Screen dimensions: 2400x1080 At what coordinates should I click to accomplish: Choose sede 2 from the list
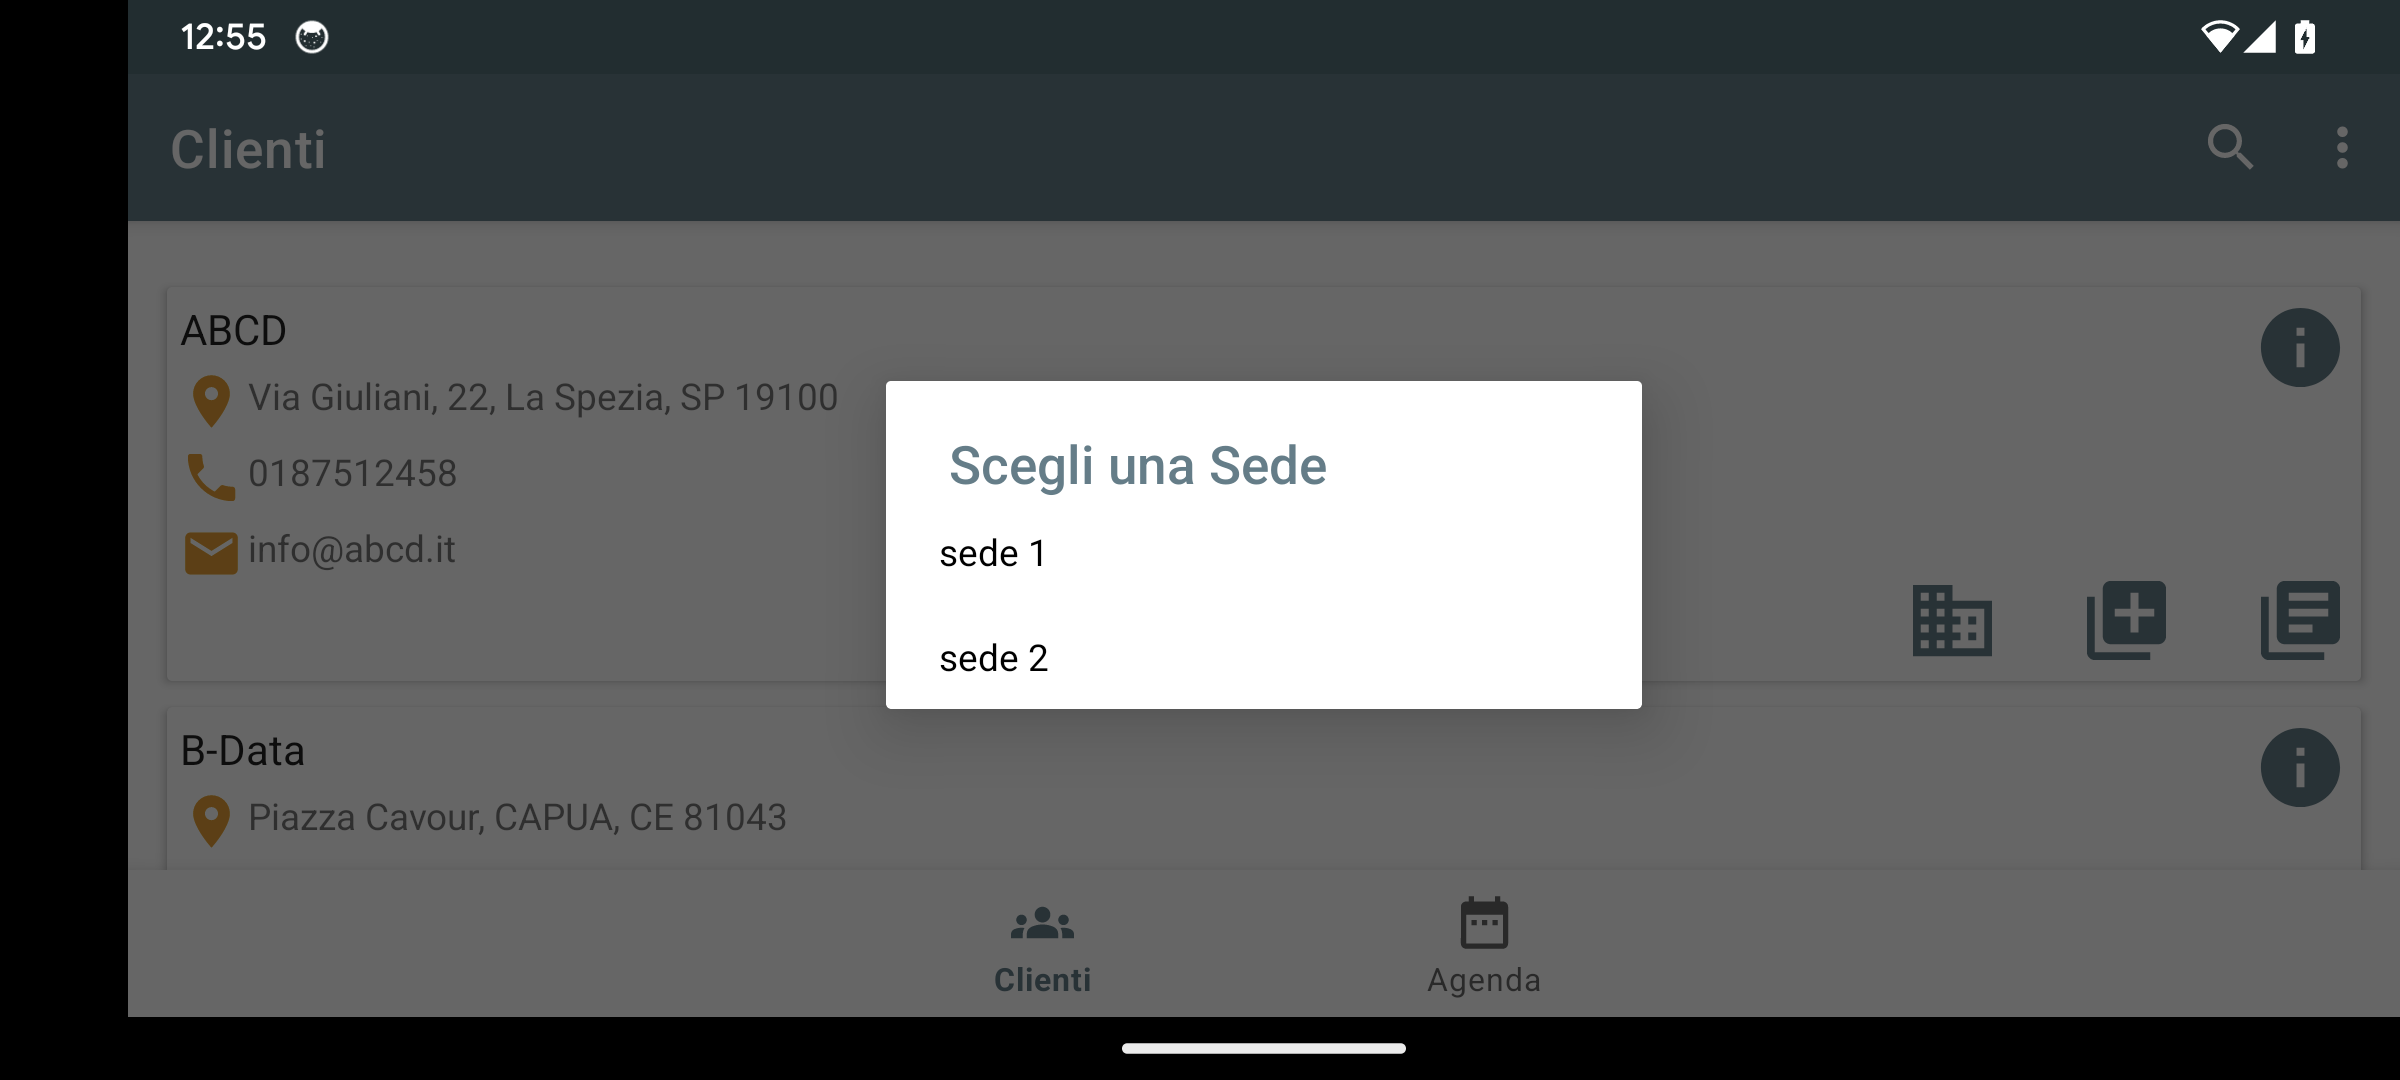(x=993, y=659)
